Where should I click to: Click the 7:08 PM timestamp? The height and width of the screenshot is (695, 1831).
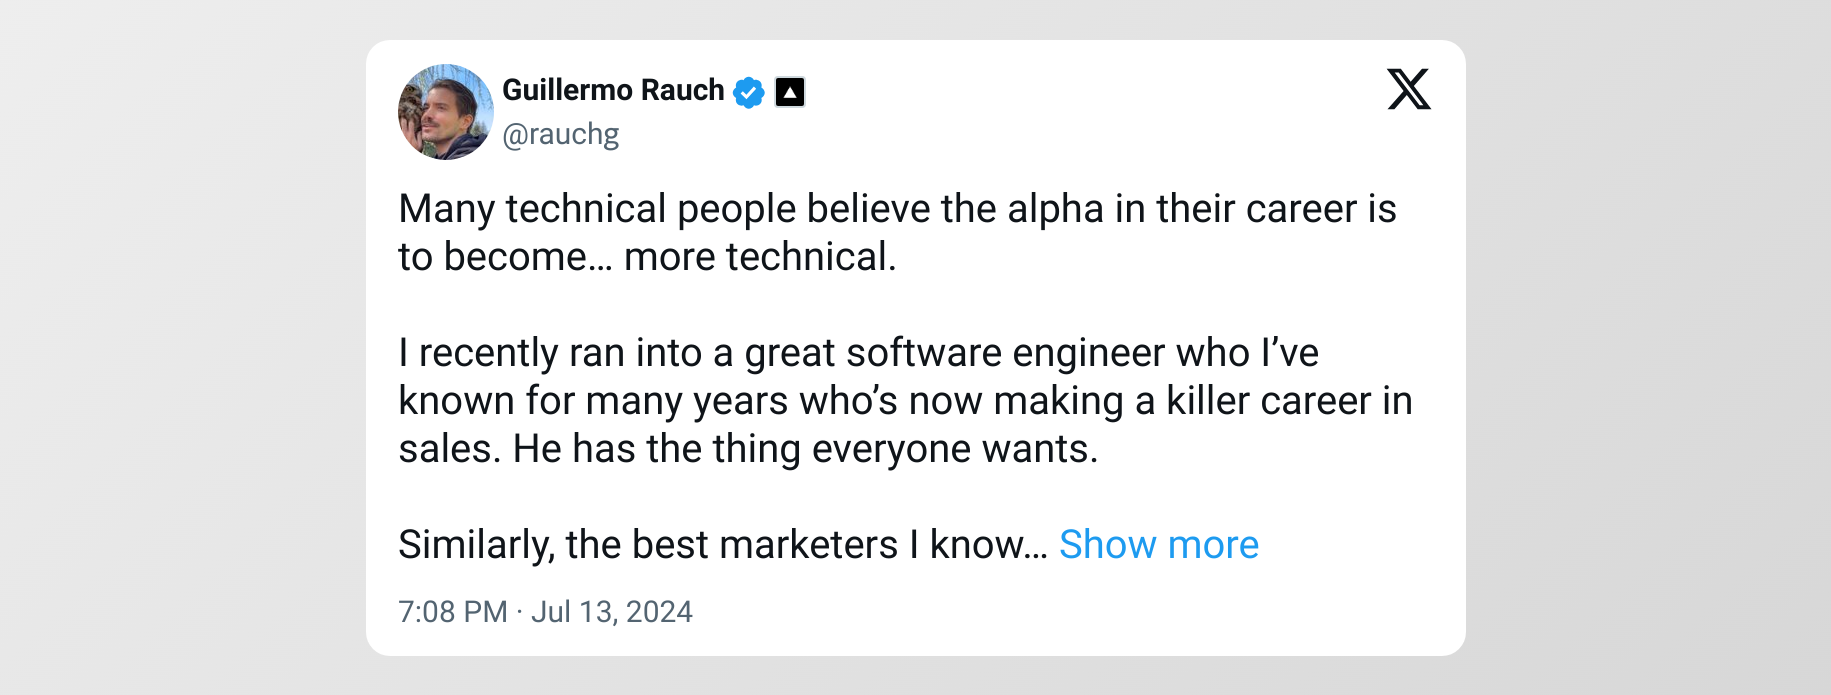point(453,612)
